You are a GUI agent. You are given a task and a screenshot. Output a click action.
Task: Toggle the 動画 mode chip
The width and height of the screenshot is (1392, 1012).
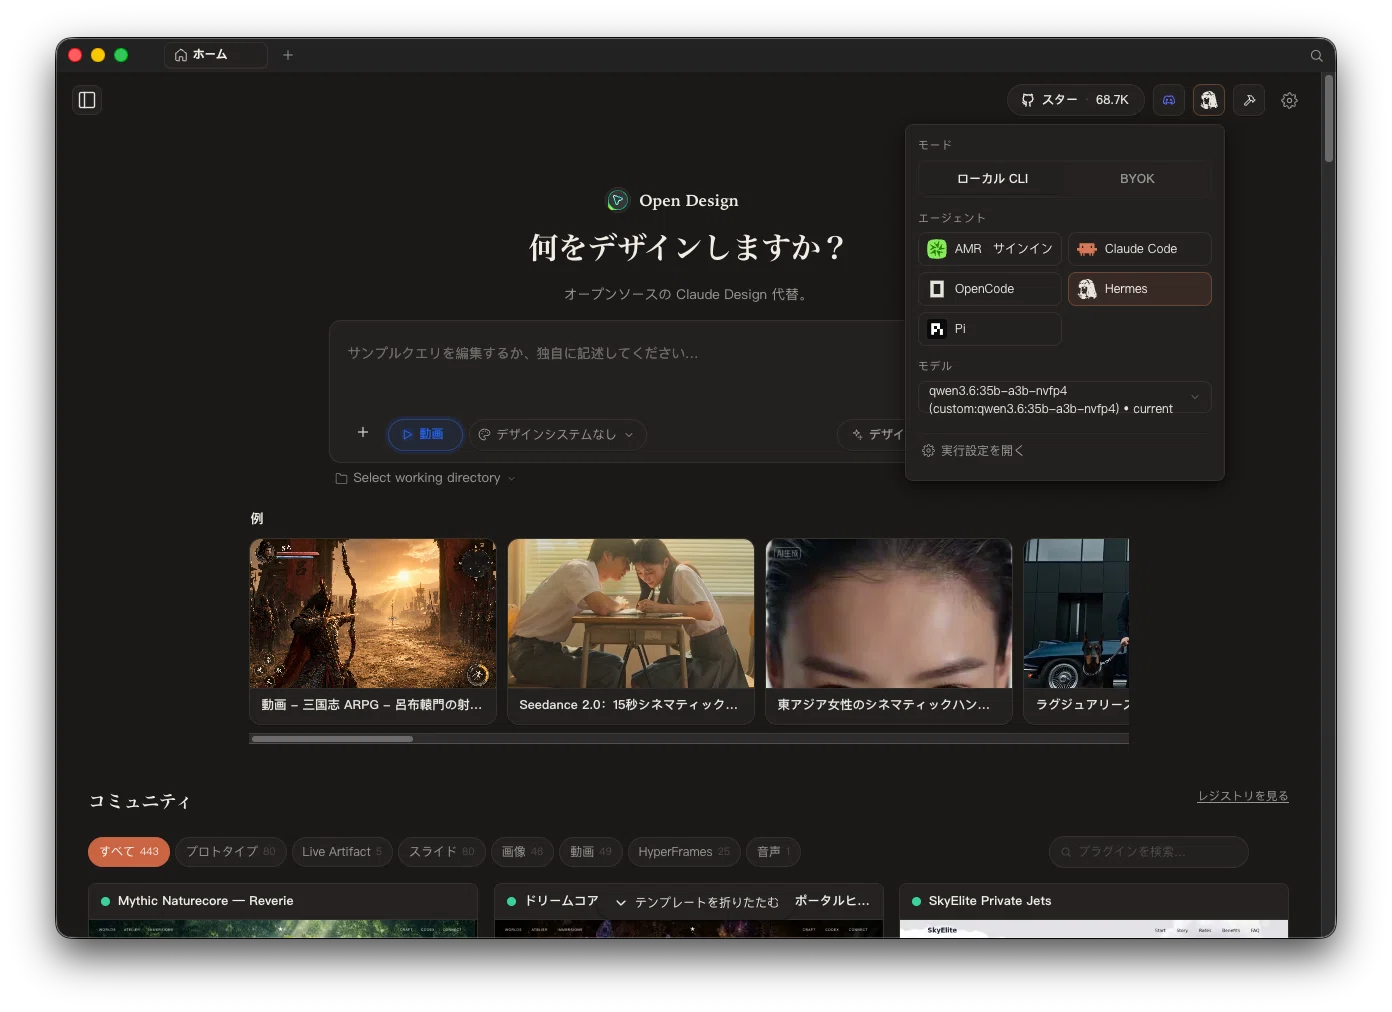click(425, 434)
